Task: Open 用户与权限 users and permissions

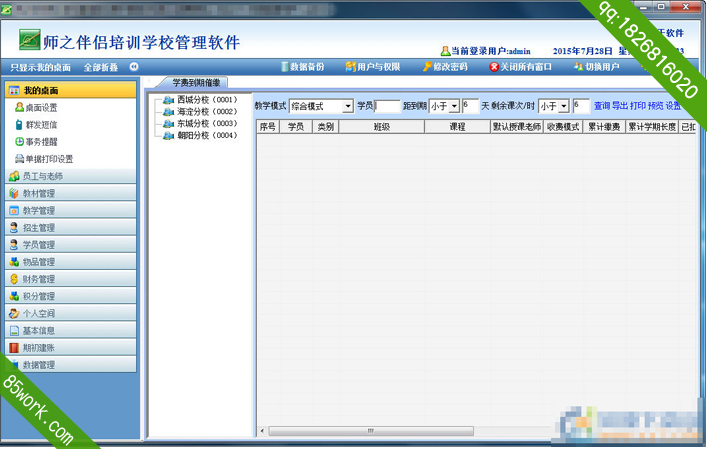Action: point(373,67)
